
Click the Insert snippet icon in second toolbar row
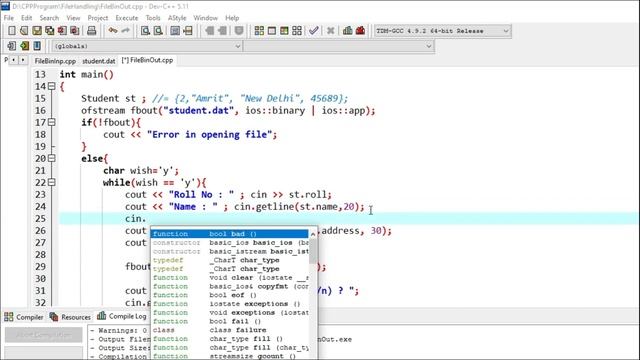click(12, 46)
